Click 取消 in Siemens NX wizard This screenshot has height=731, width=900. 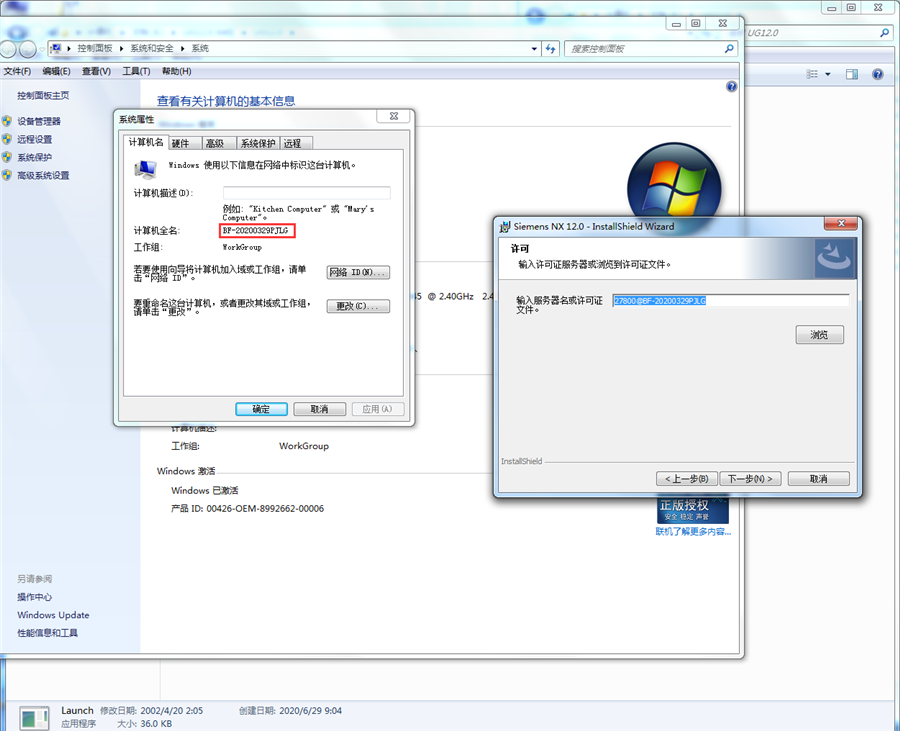tap(818, 479)
